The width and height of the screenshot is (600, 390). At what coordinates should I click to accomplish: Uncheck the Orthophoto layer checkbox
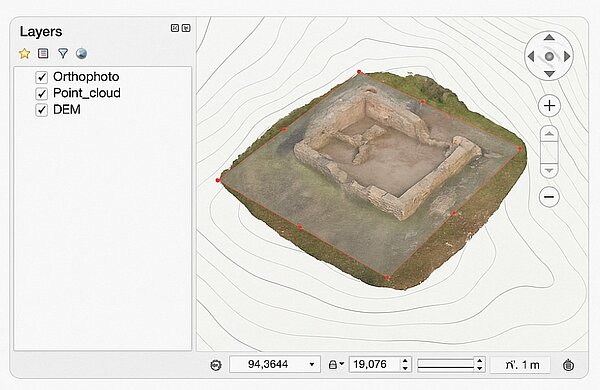pyautogui.click(x=41, y=77)
